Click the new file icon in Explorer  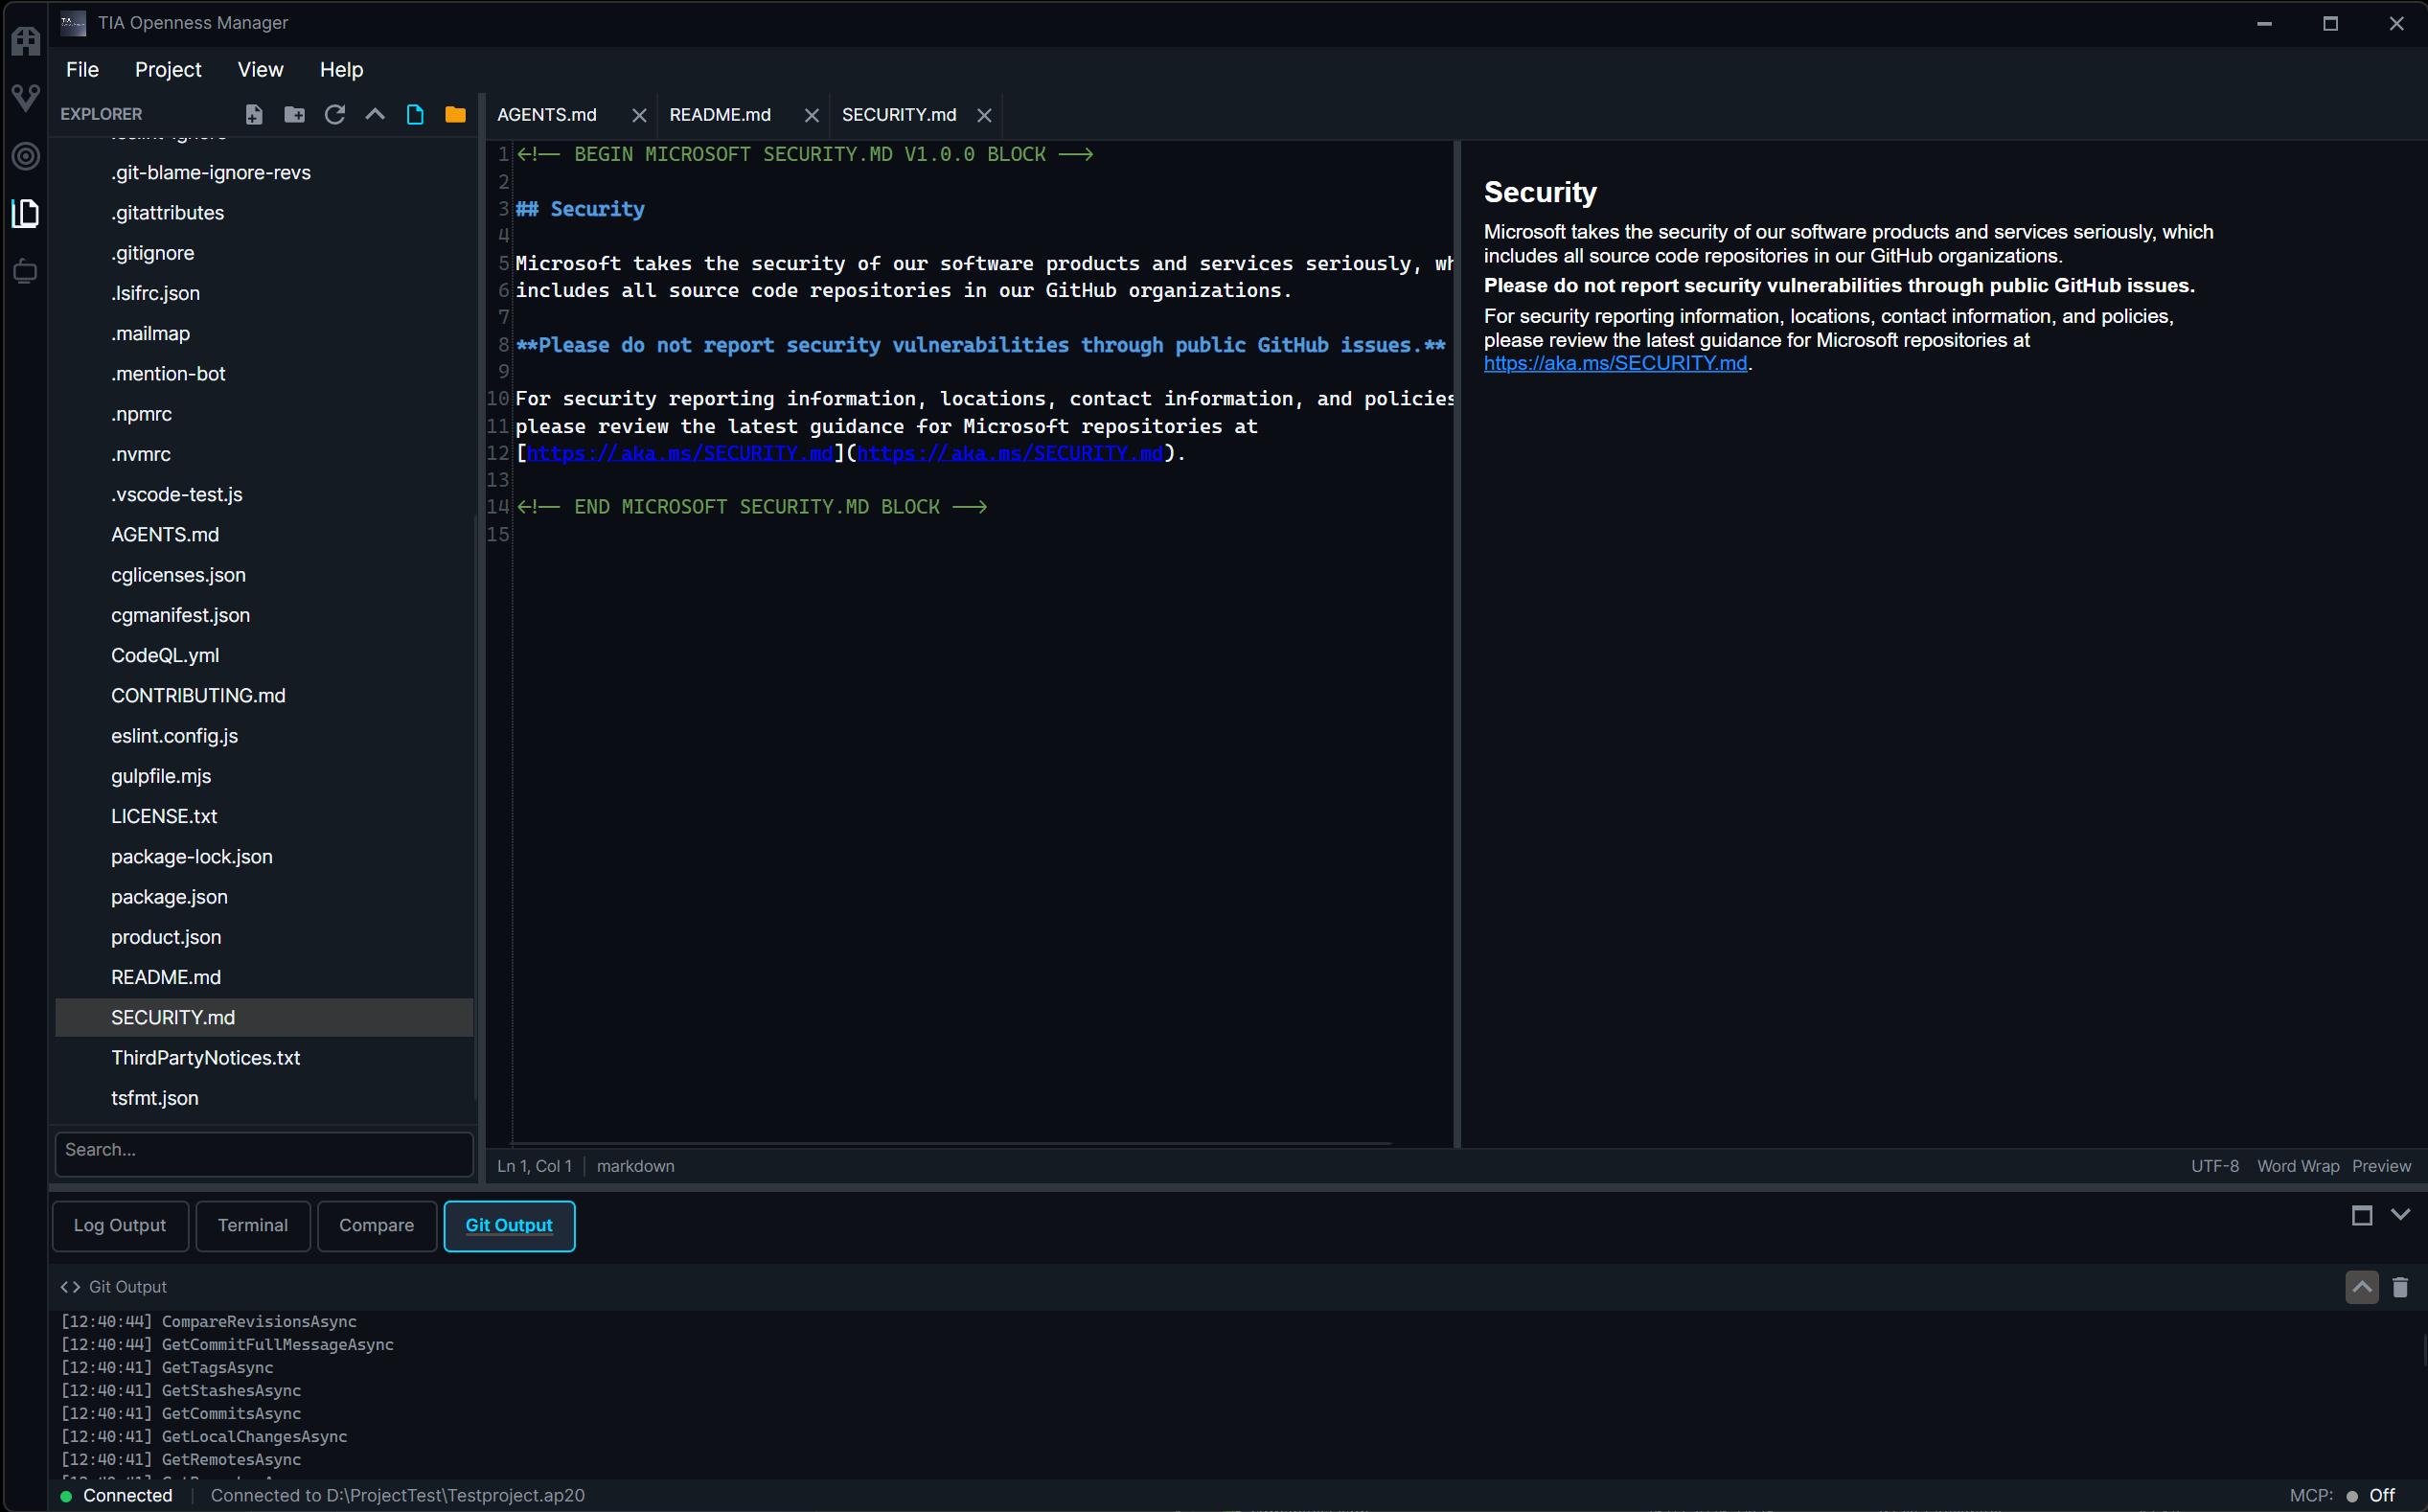tap(254, 115)
